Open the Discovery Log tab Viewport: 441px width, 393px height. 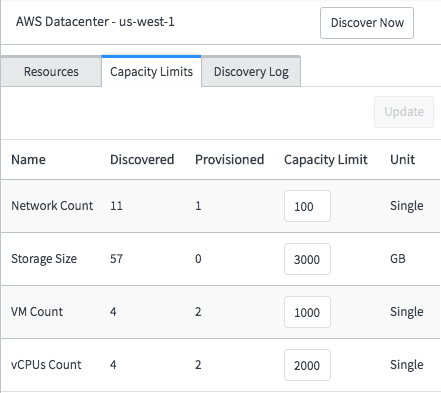251,72
